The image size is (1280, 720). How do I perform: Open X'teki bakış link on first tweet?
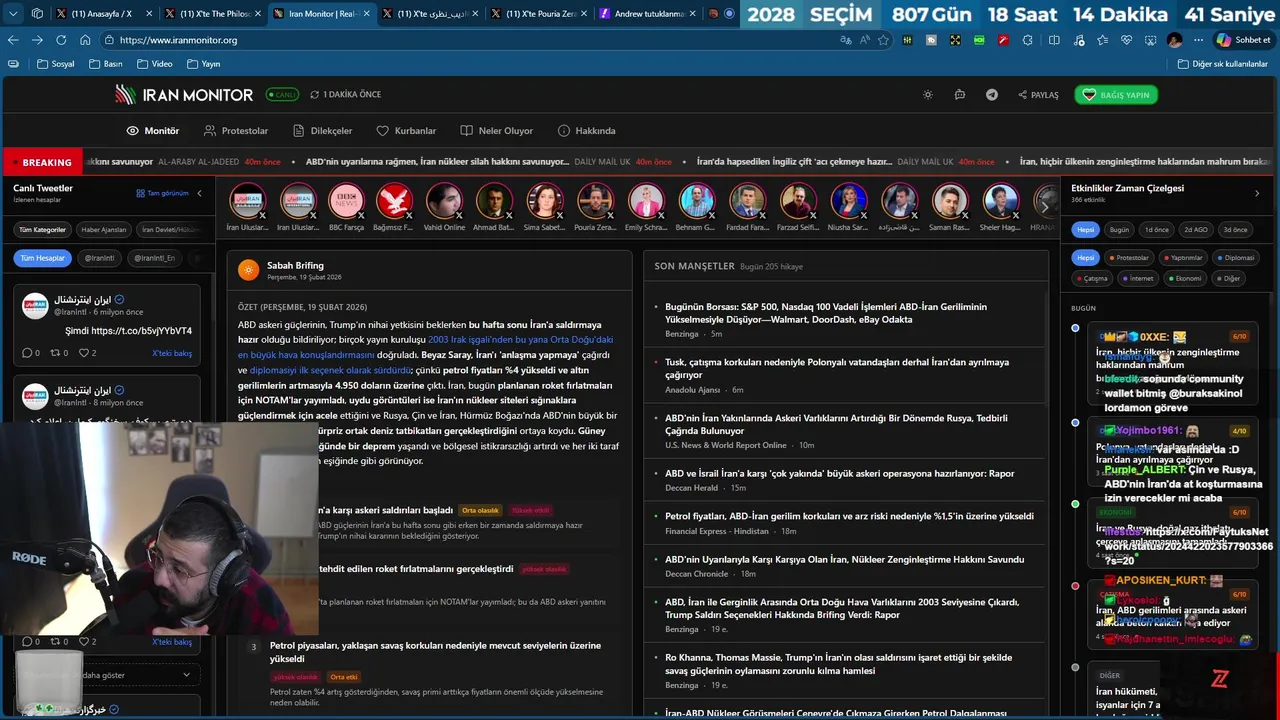click(172, 353)
